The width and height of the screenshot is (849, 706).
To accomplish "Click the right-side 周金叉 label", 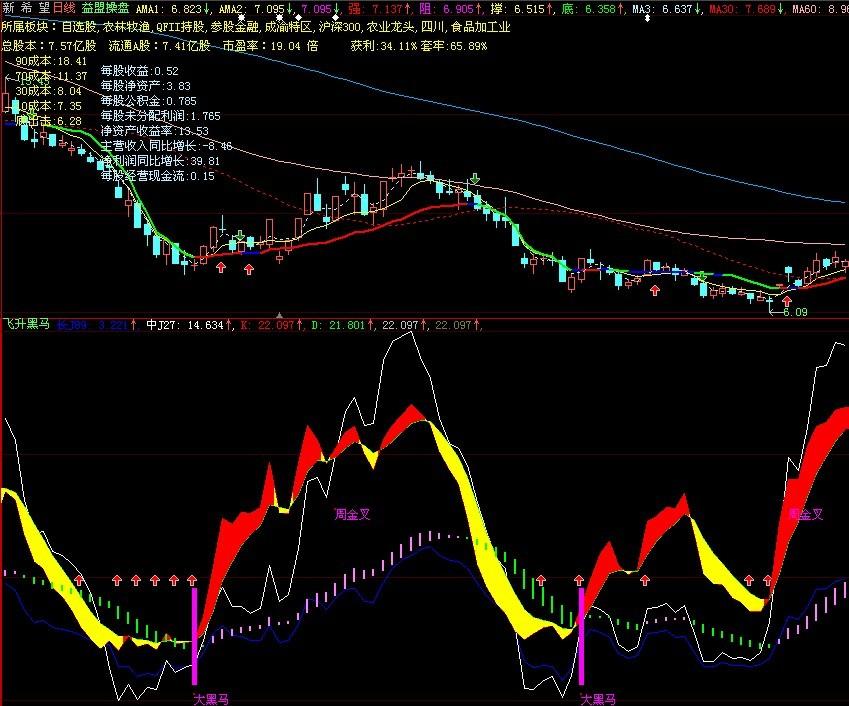I will point(806,514).
